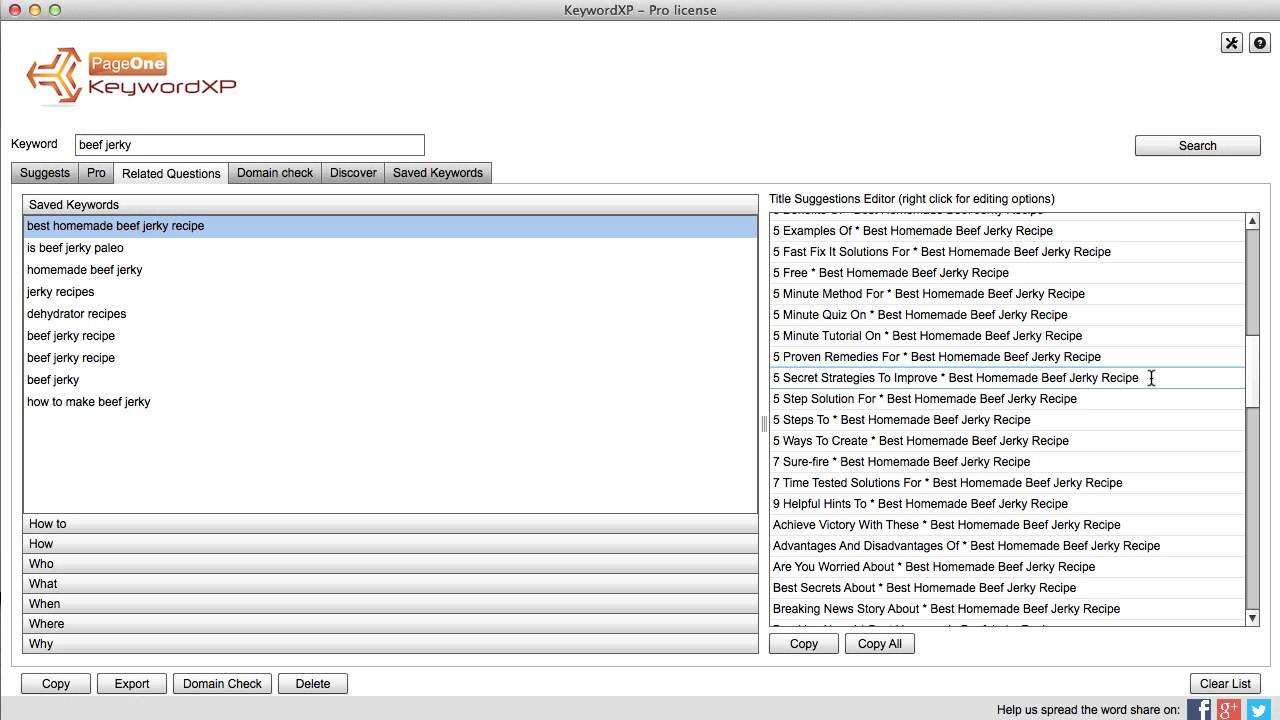The height and width of the screenshot is (720, 1280).
Task: Click the Domain Check button at bottom
Action: (x=222, y=684)
